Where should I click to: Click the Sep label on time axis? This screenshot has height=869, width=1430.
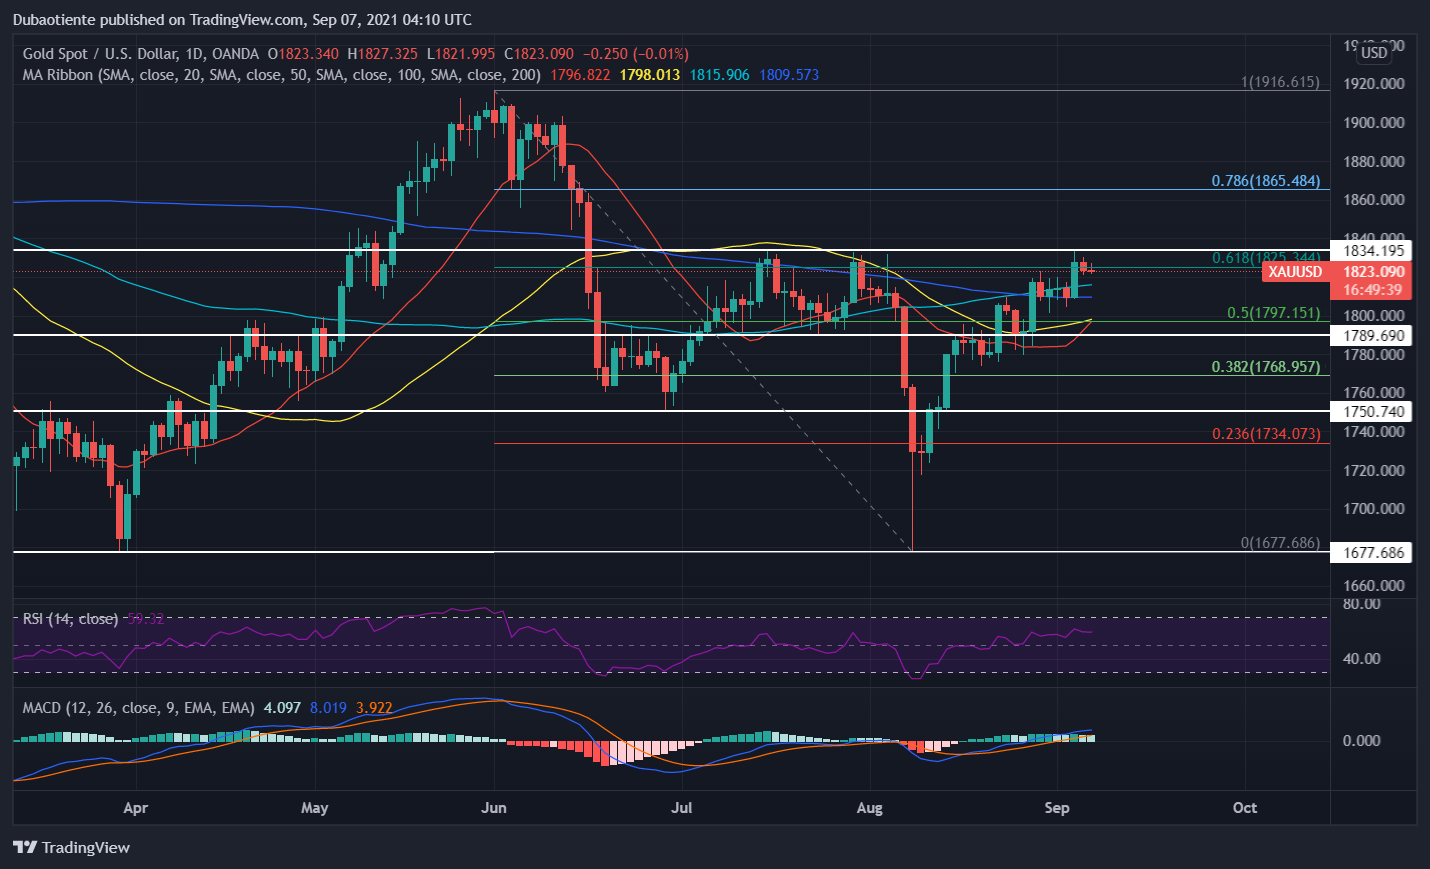1057,808
